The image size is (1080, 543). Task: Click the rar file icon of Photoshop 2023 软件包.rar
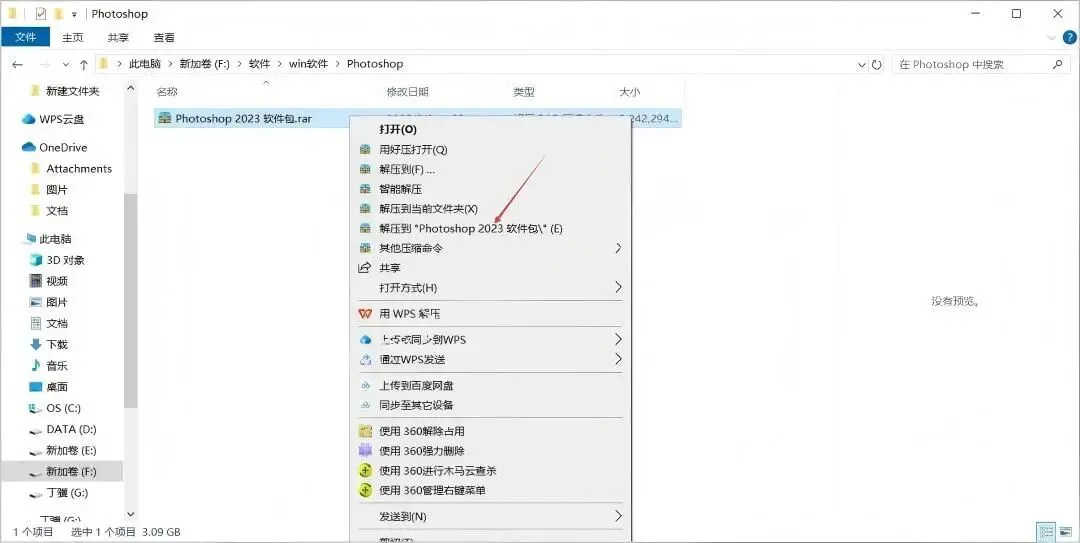click(164, 119)
